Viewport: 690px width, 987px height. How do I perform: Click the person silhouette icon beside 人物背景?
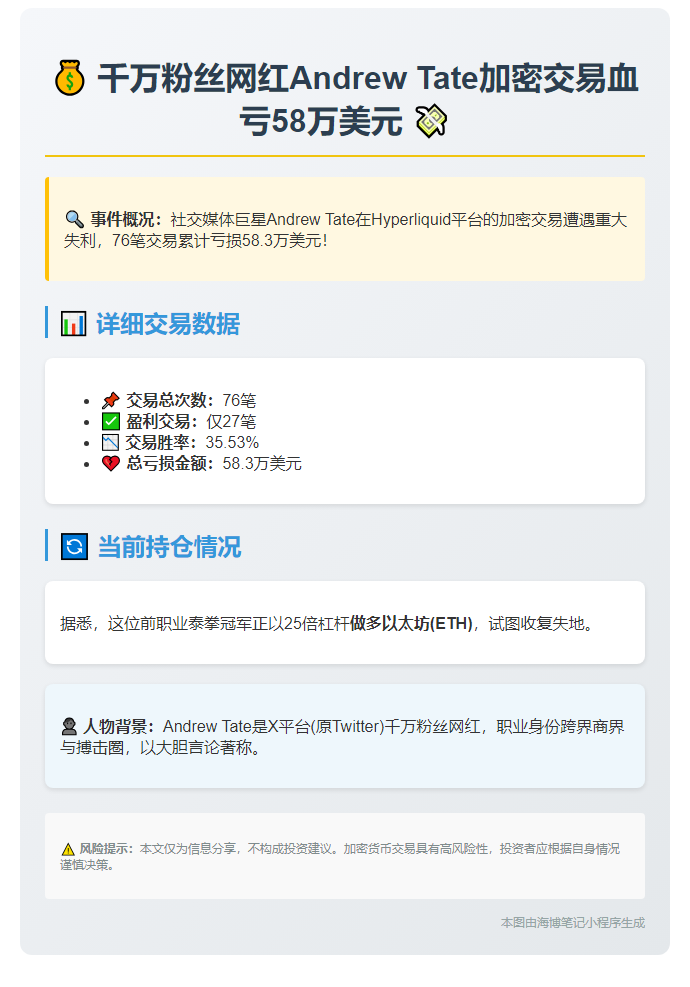point(69,727)
